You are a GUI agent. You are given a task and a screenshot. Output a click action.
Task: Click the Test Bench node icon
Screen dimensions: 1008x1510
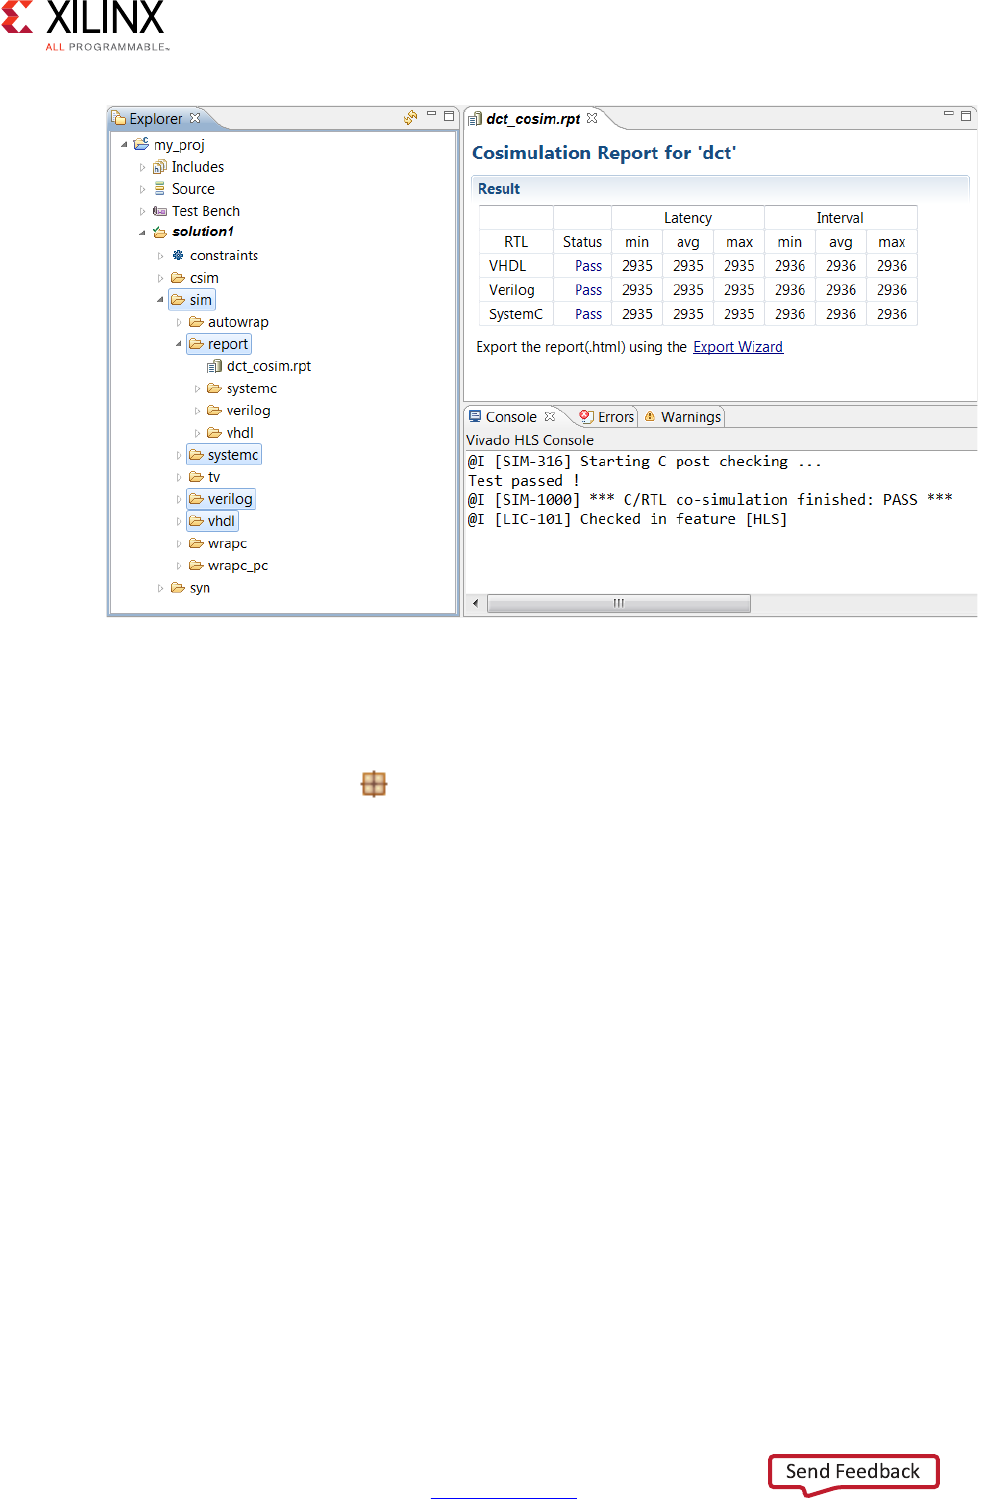(x=160, y=211)
